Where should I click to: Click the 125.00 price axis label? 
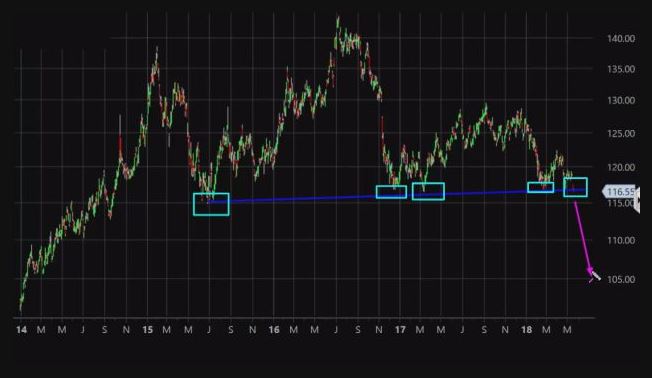pyautogui.click(x=621, y=134)
